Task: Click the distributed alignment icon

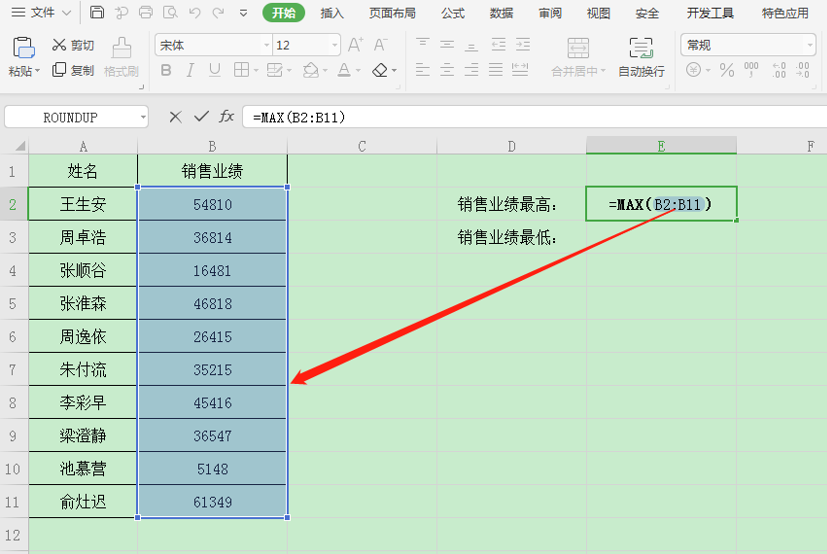Action: coord(520,70)
